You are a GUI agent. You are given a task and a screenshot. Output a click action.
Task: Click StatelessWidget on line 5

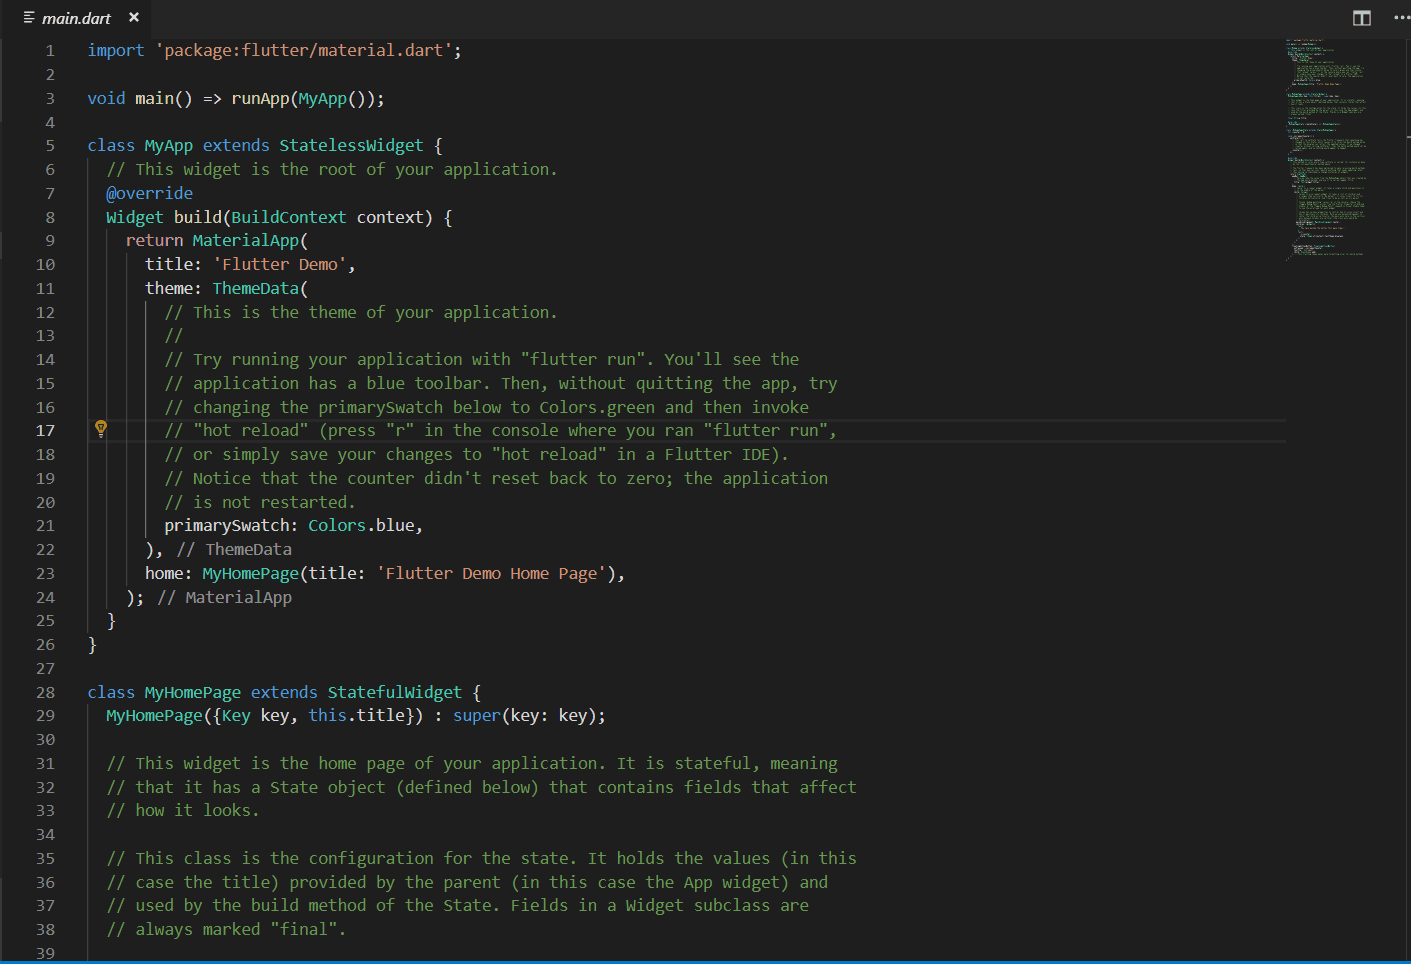pos(350,145)
